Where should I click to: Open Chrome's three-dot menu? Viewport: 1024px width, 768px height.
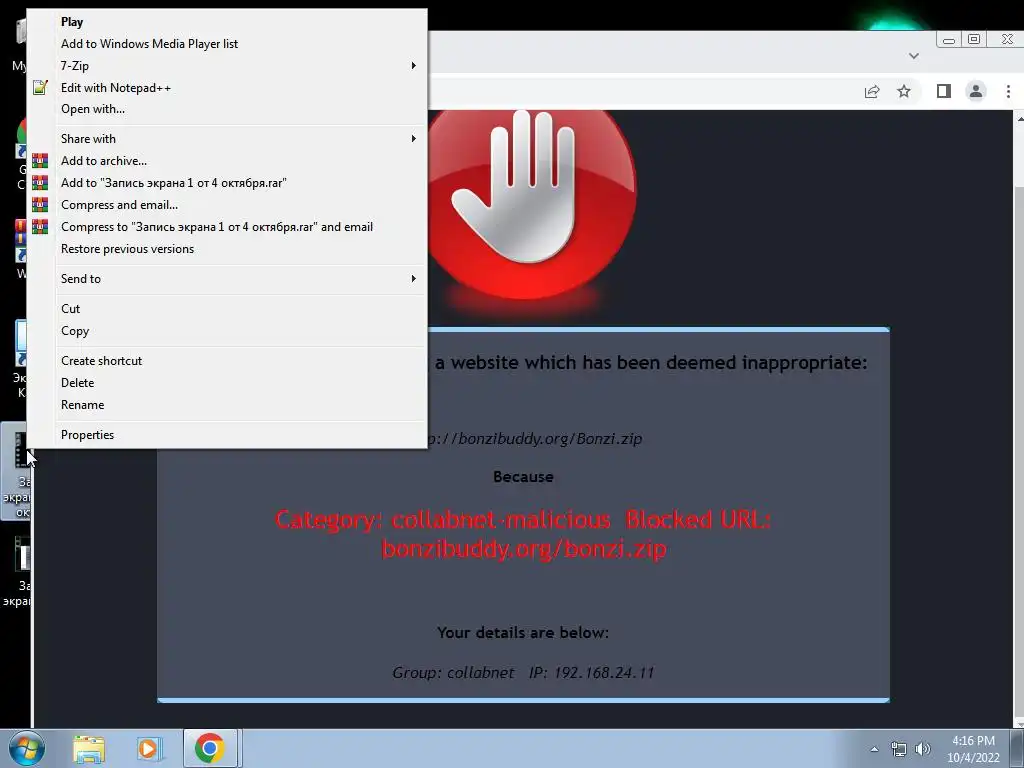(x=1008, y=91)
